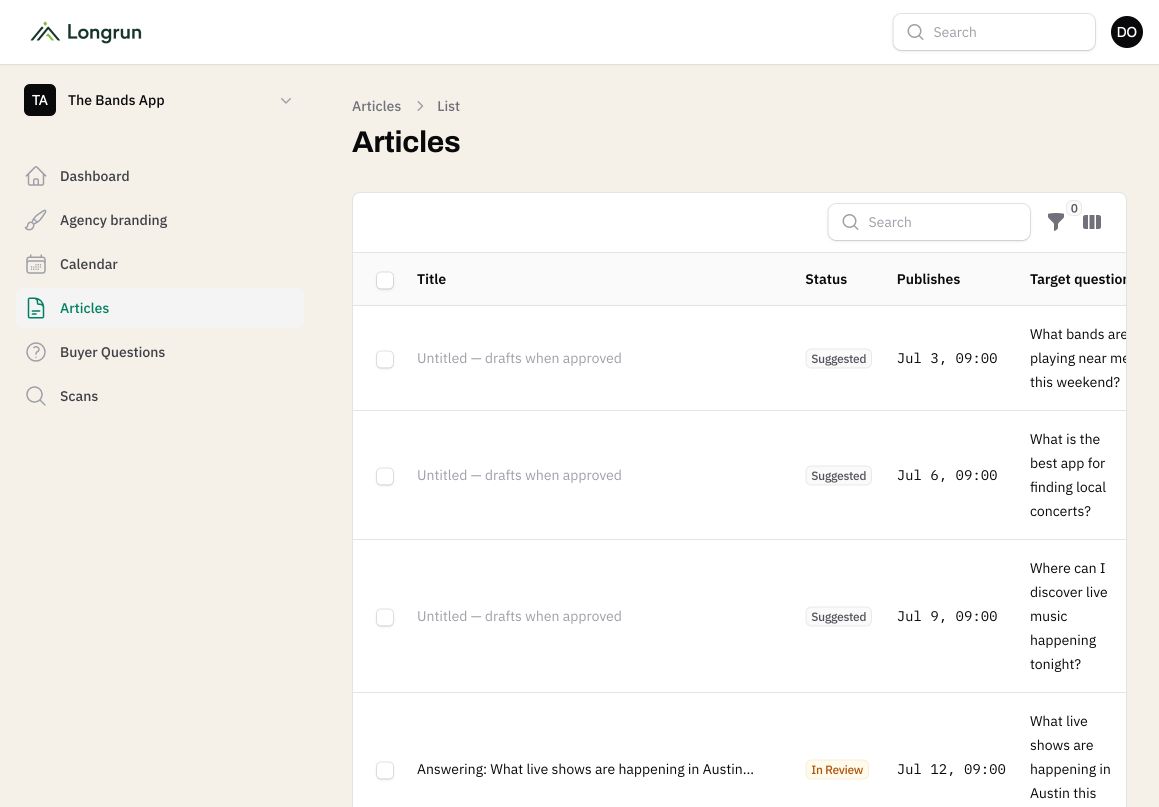Toggle table columns with the columns icon
The height and width of the screenshot is (807, 1159).
click(1092, 222)
